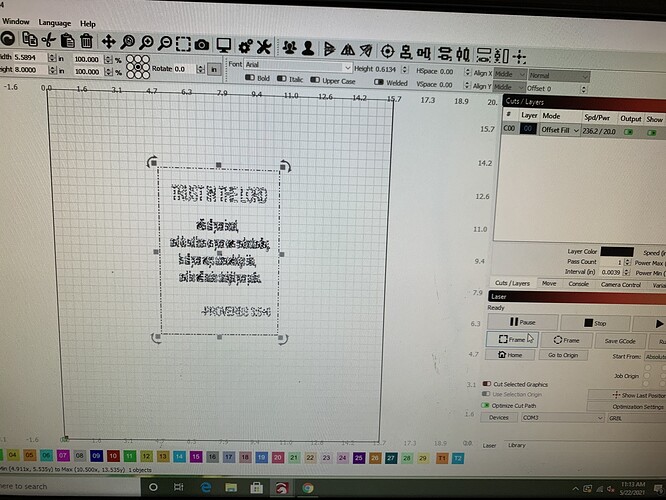Click the Mirror Across Line icon
The height and width of the screenshot is (500, 666).
(366, 50)
